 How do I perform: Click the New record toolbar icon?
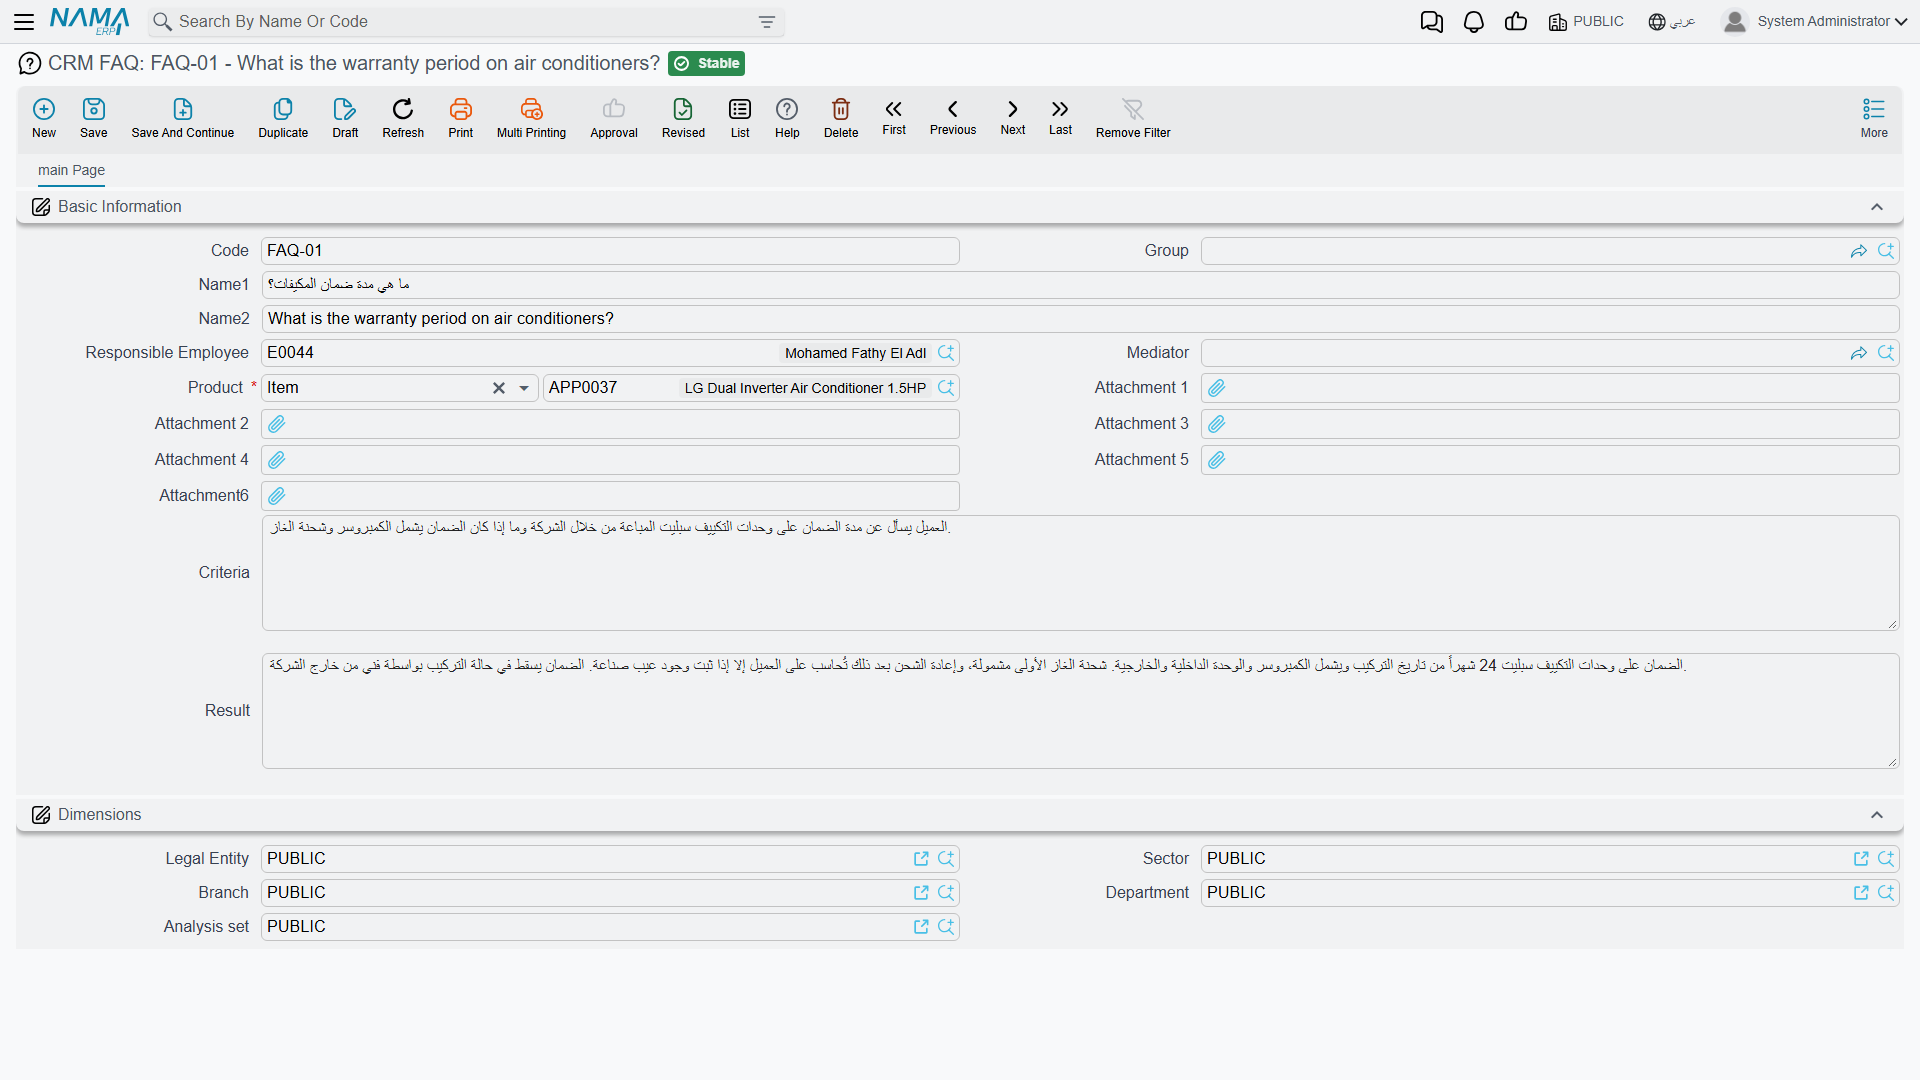[44, 117]
